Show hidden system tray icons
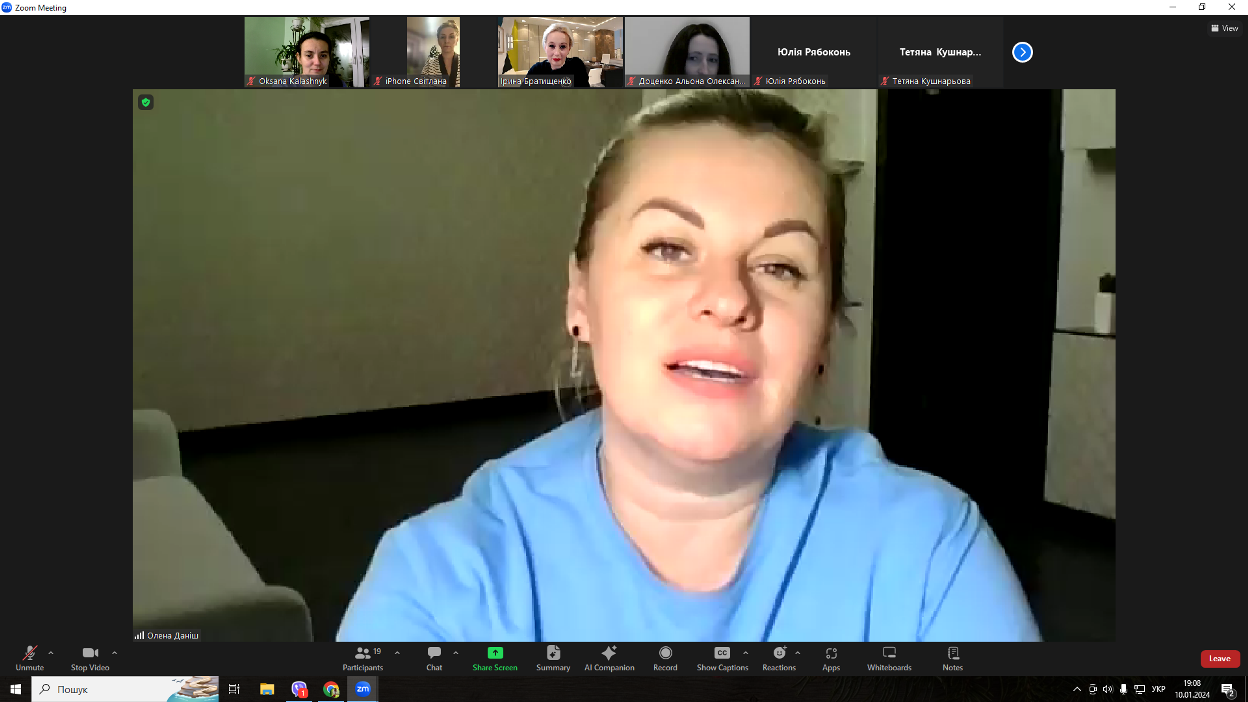 [x=1077, y=689]
